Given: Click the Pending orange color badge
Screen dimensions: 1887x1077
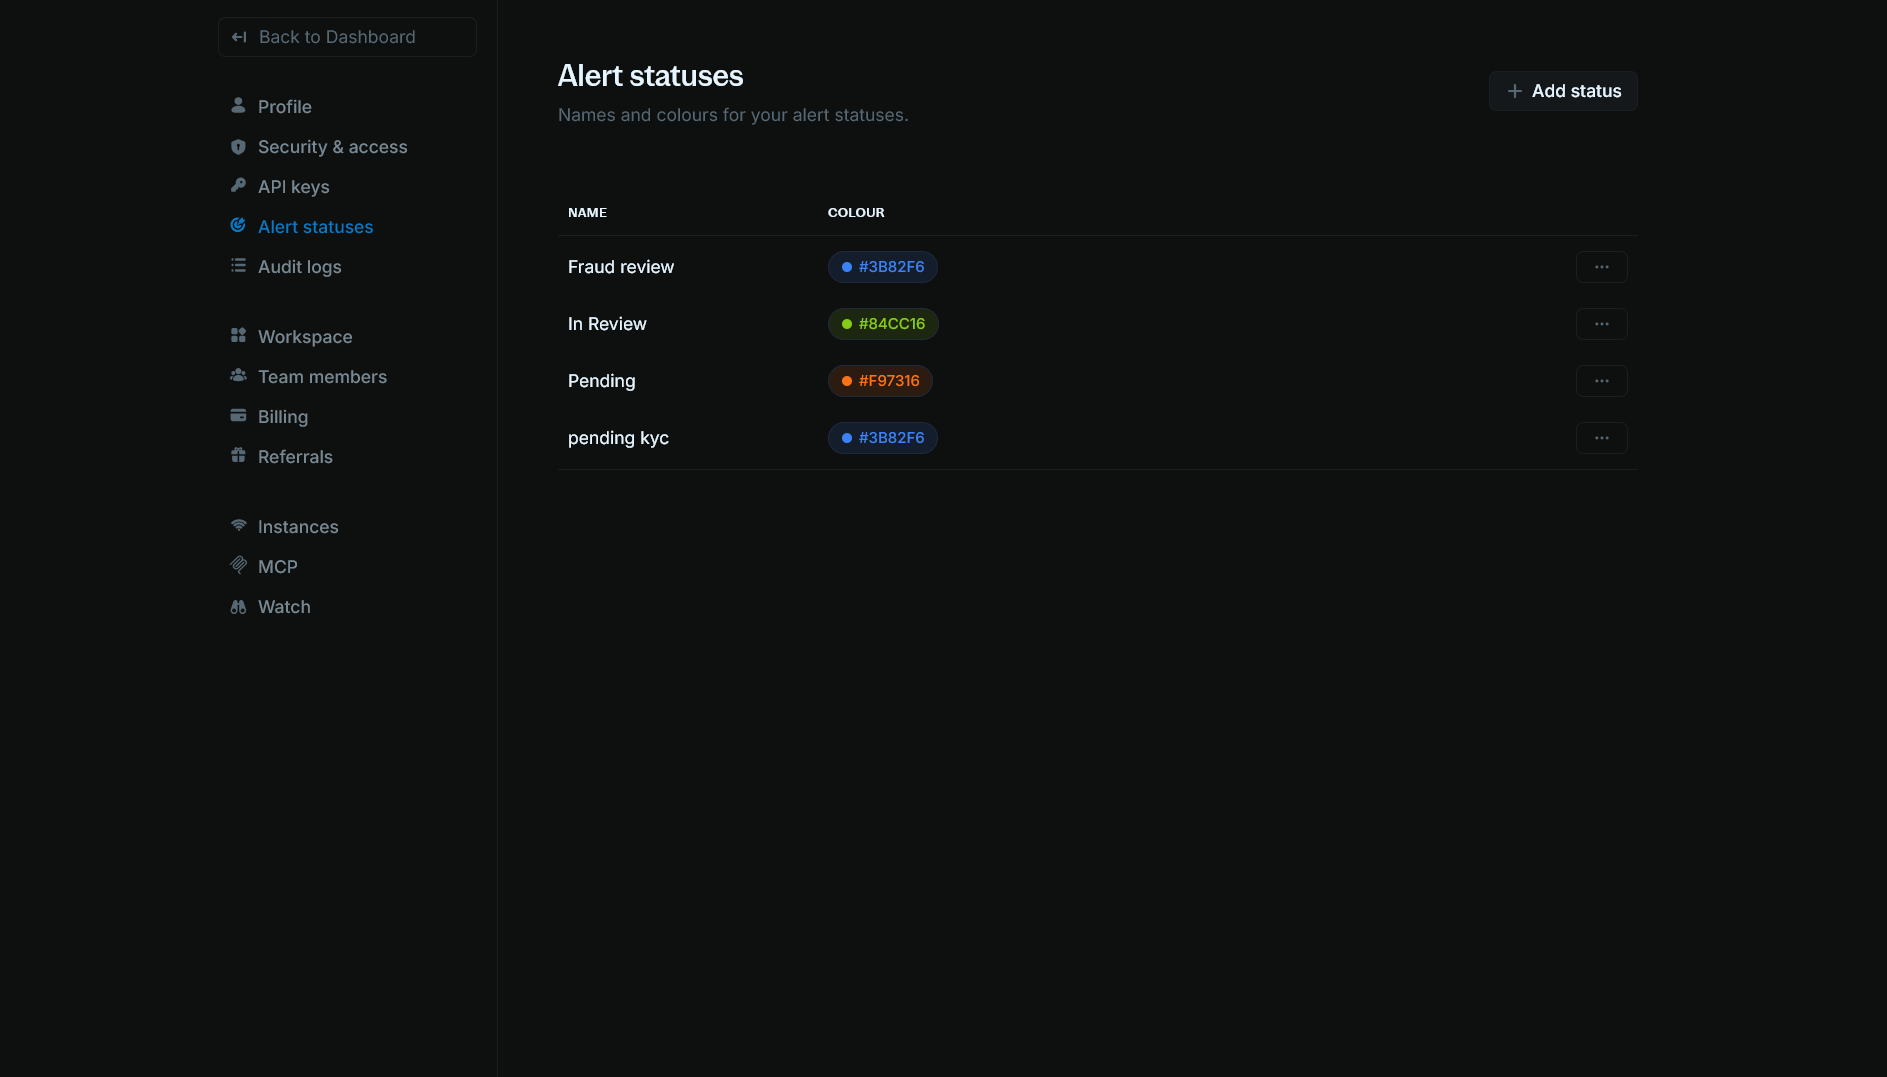Looking at the screenshot, I should coord(880,381).
